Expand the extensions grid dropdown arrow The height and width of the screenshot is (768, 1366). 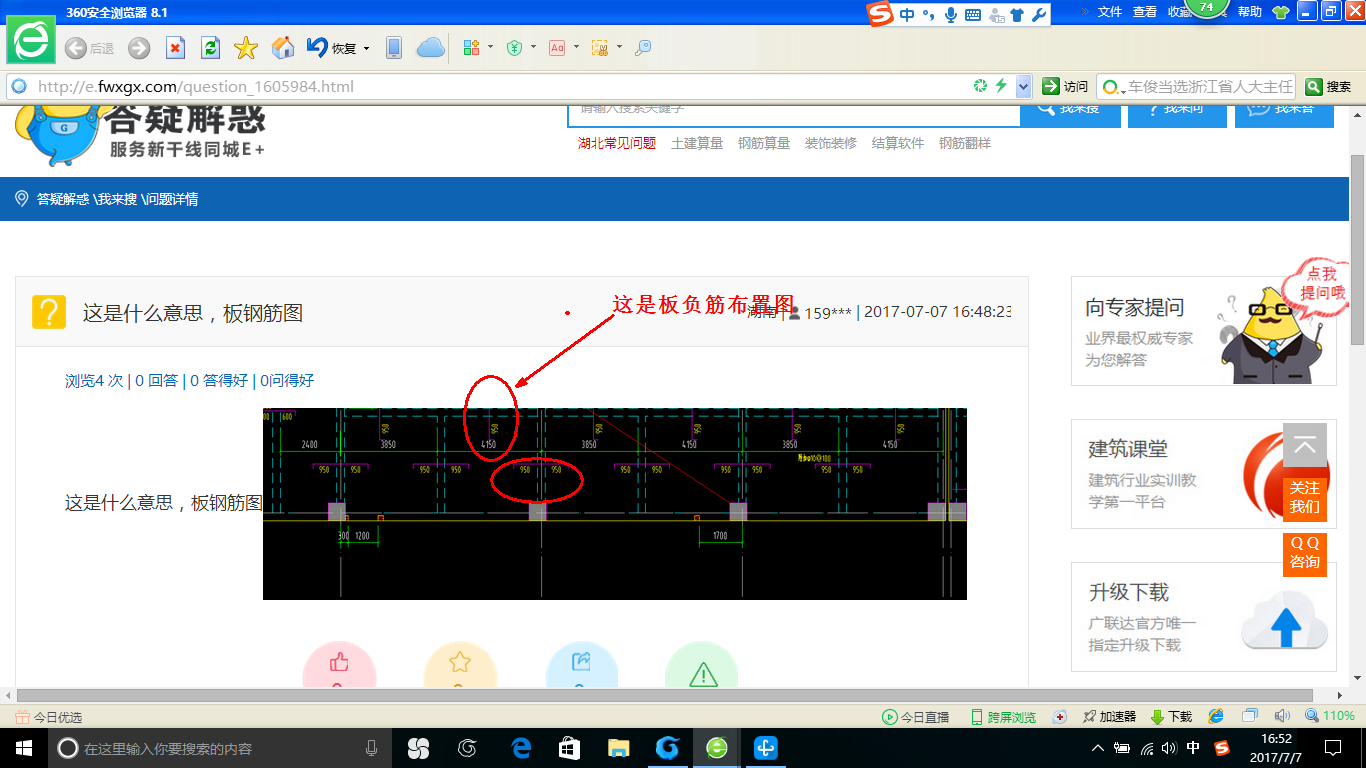tap(490, 48)
